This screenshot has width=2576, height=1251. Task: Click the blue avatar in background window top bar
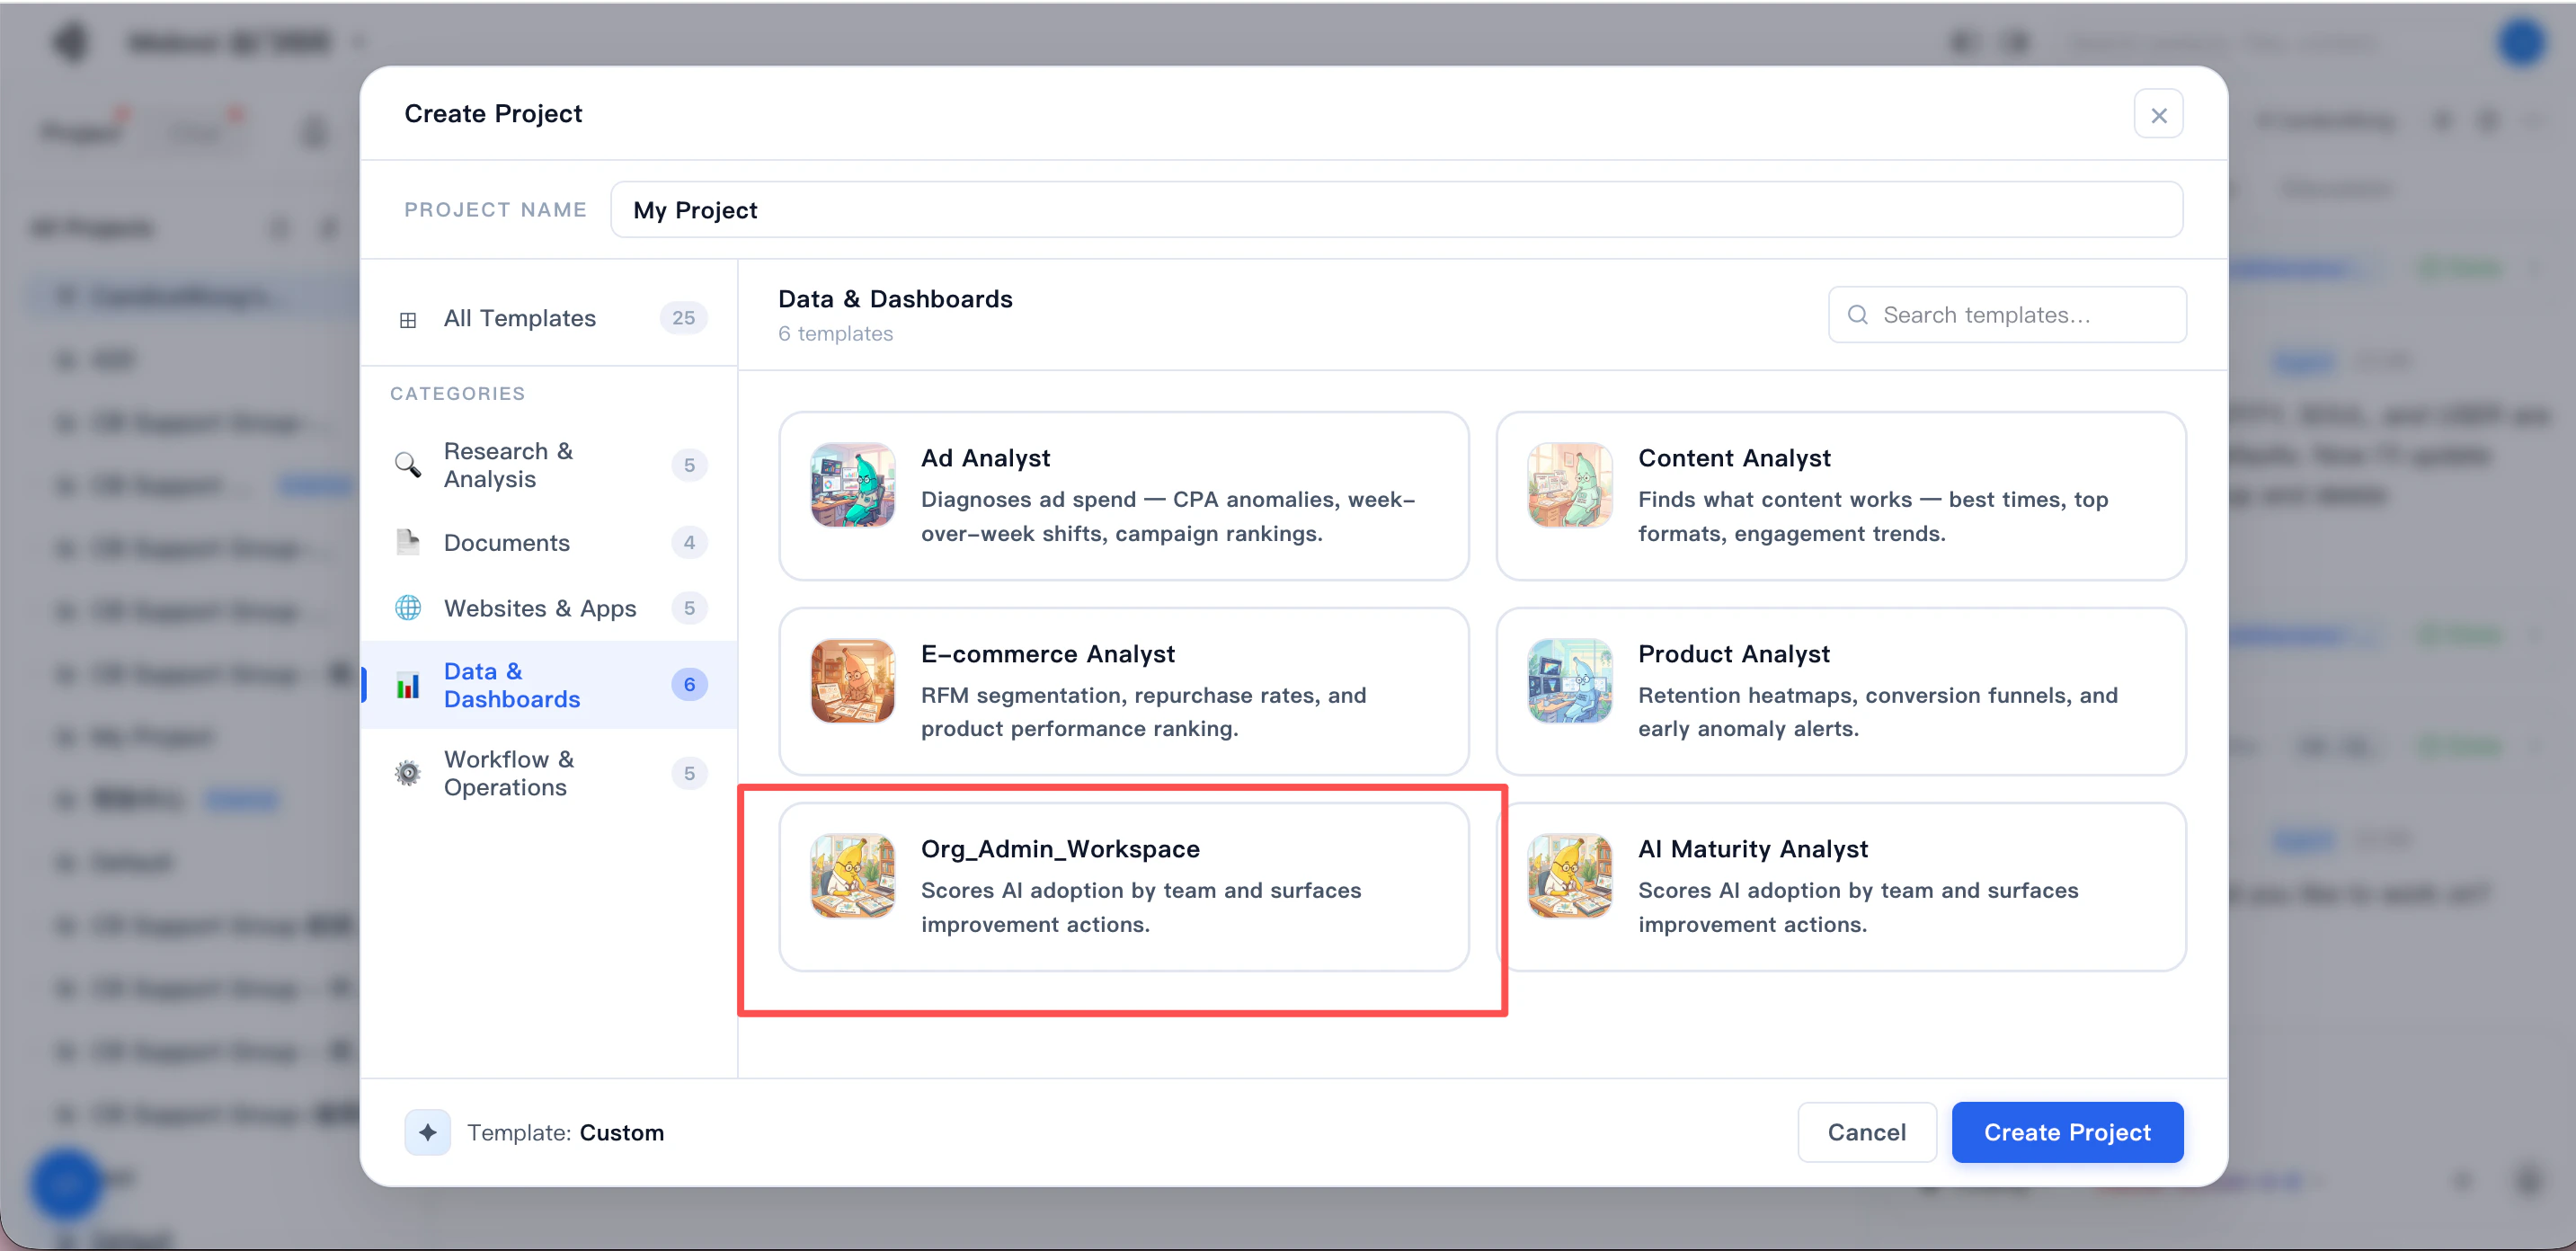(x=2521, y=43)
